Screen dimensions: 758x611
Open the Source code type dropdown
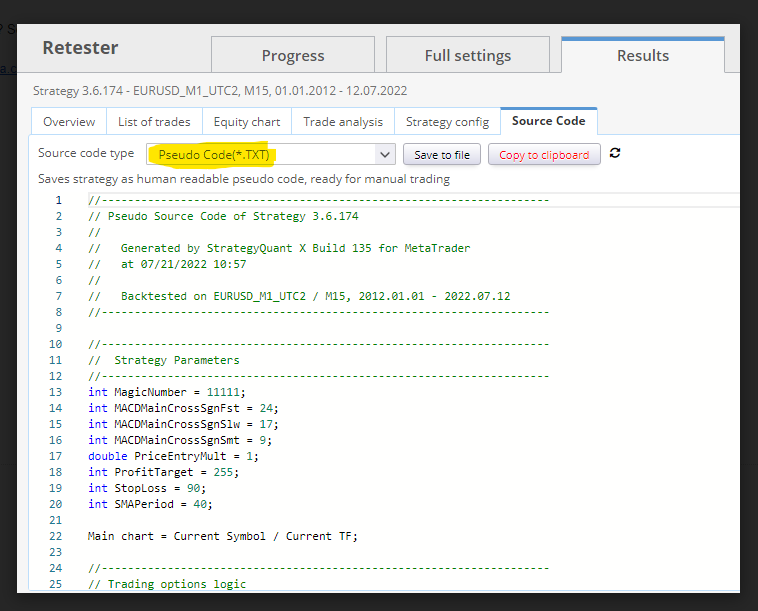point(271,155)
